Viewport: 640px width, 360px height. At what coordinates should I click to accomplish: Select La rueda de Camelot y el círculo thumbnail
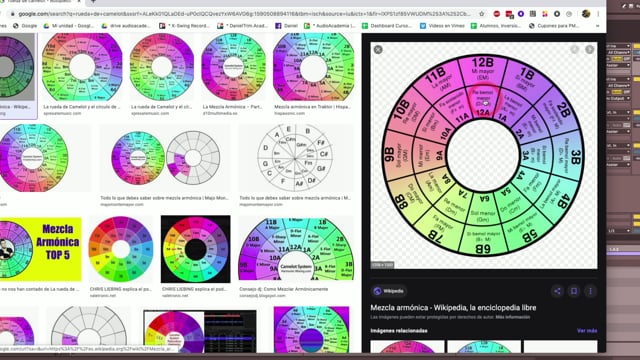(x=82, y=67)
